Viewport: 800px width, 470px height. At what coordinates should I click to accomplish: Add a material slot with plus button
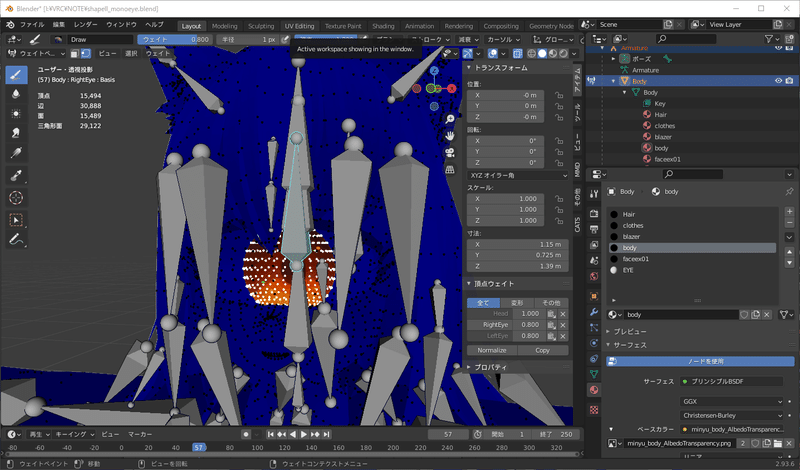pos(789,211)
